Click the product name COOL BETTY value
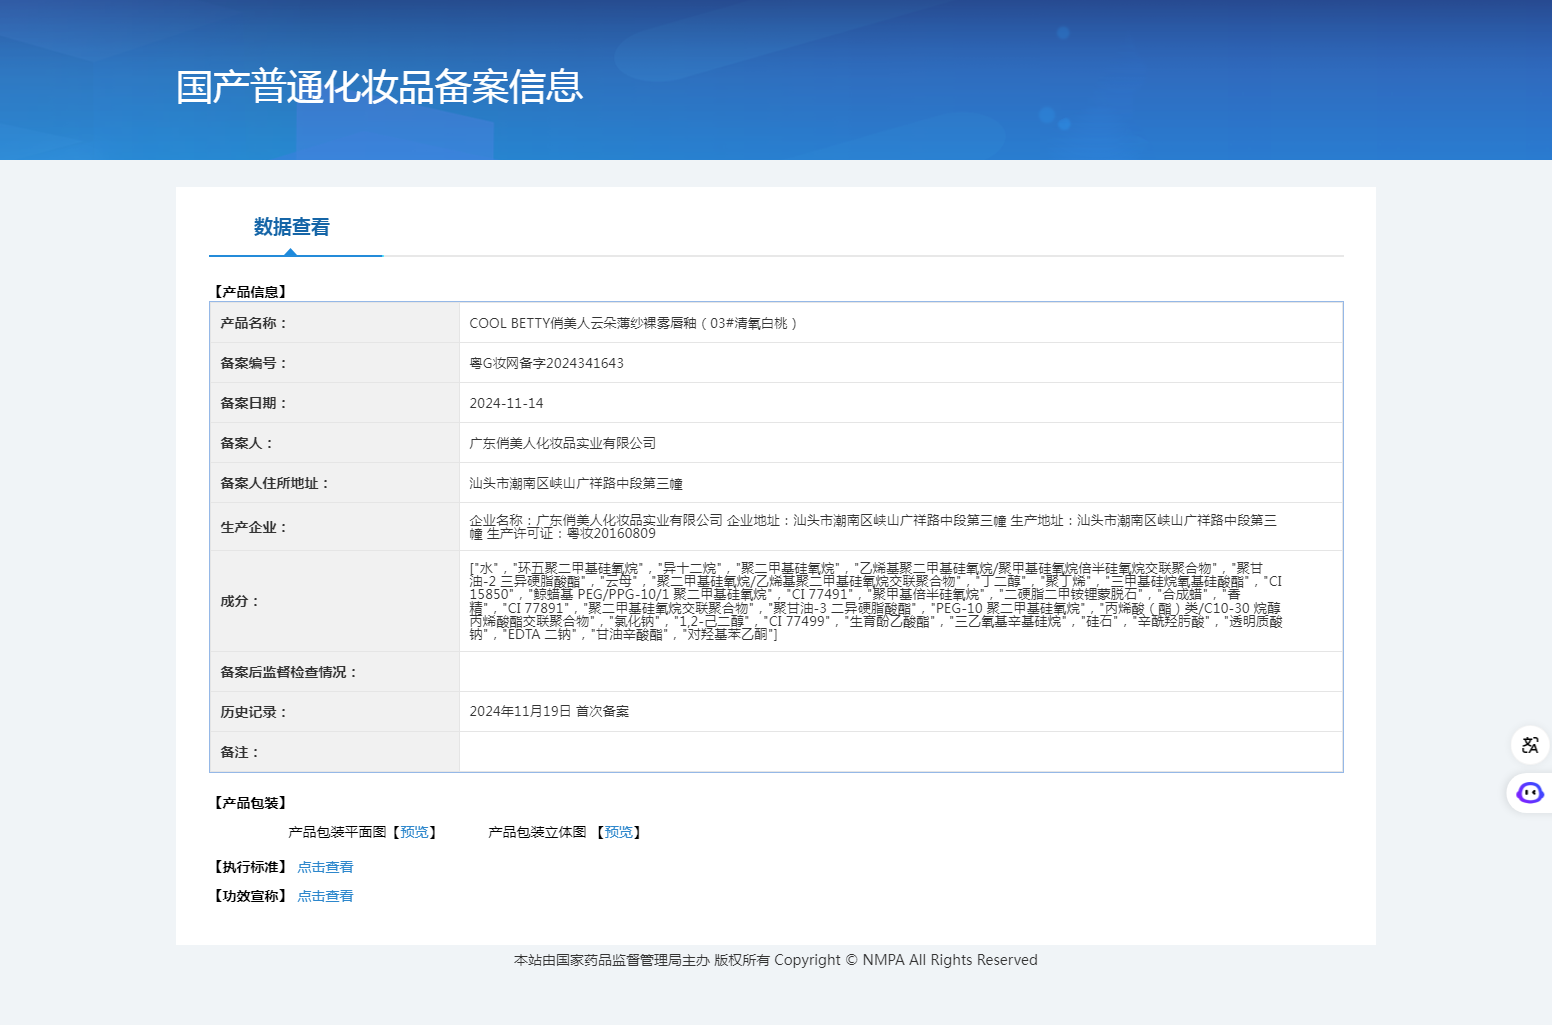 point(632,323)
